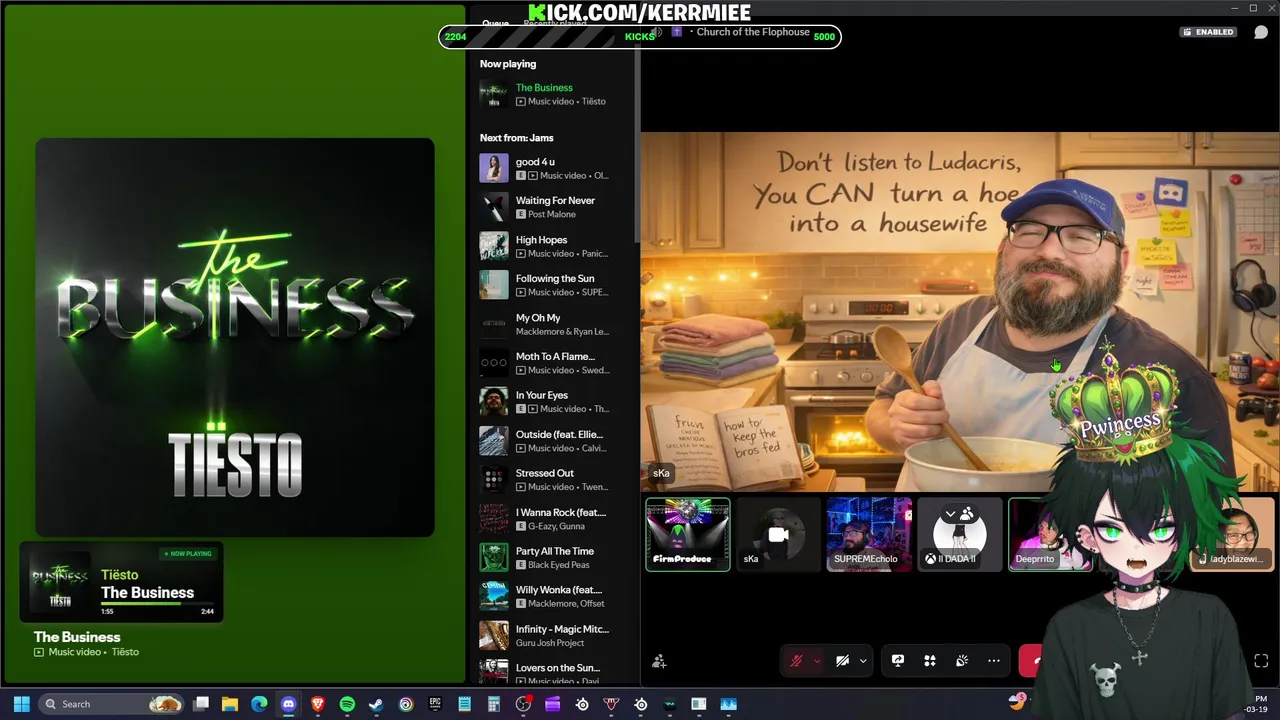Open Spotify from the taskbar
This screenshot has height=720, width=1280.
[x=347, y=704]
